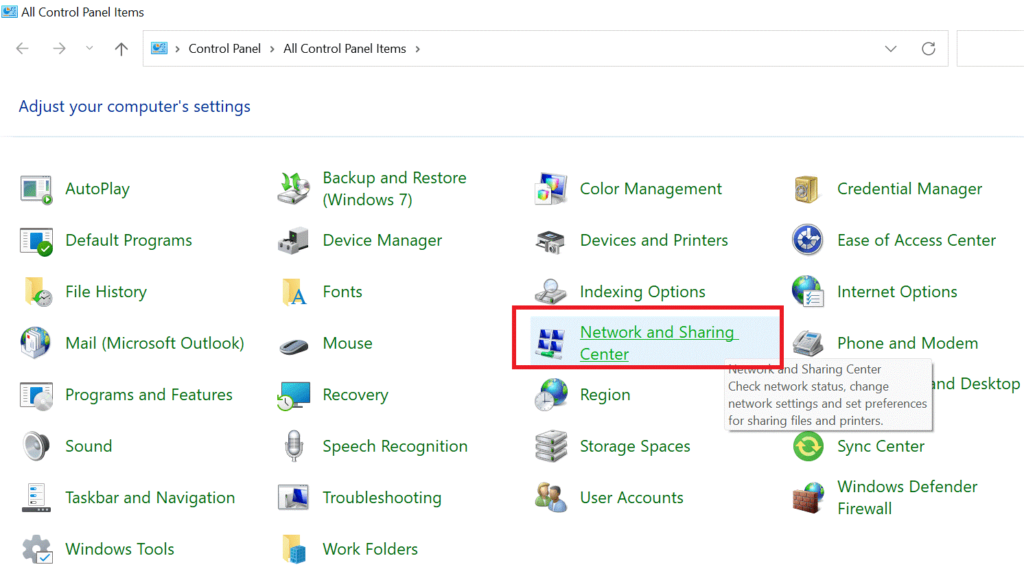1024x567 pixels.
Task: Open the File History folder icon
Action: coord(38,292)
